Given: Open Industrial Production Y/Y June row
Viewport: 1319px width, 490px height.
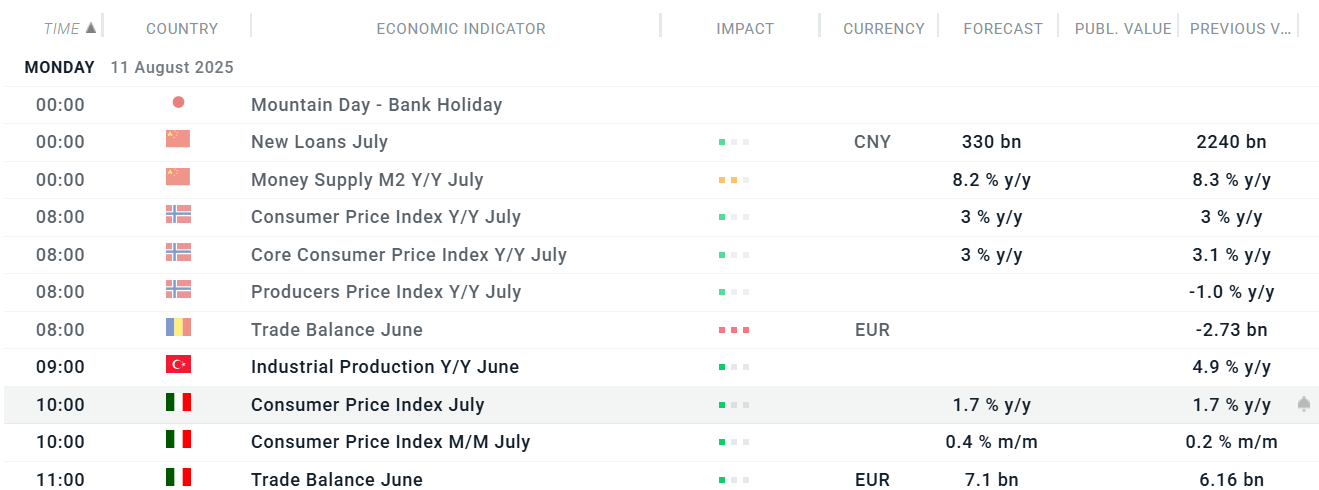Looking at the screenshot, I should pos(660,367).
